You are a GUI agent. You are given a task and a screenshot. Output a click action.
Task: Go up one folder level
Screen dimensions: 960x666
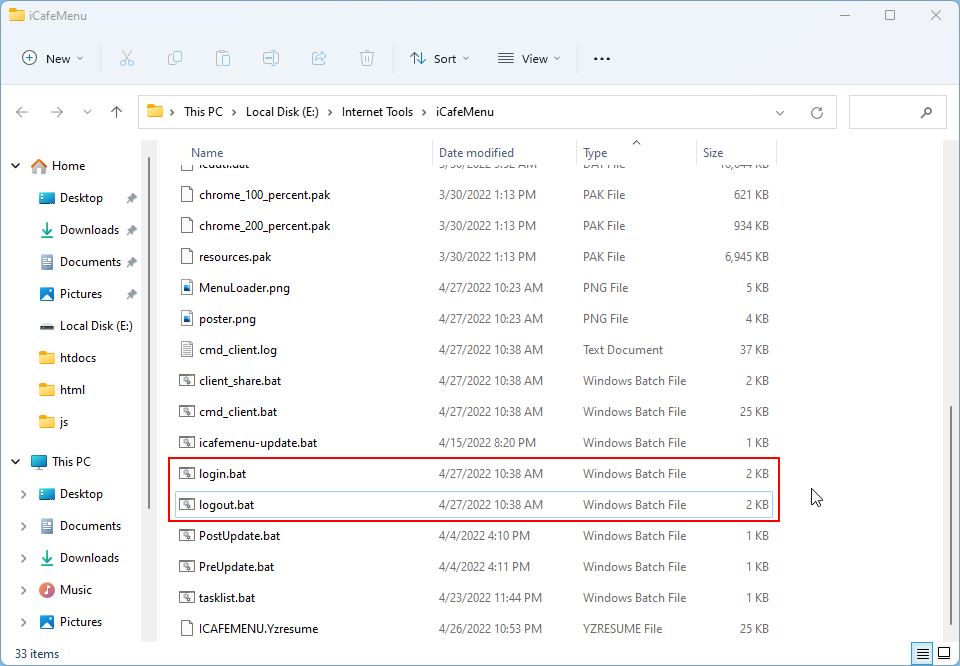pyautogui.click(x=116, y=112)
